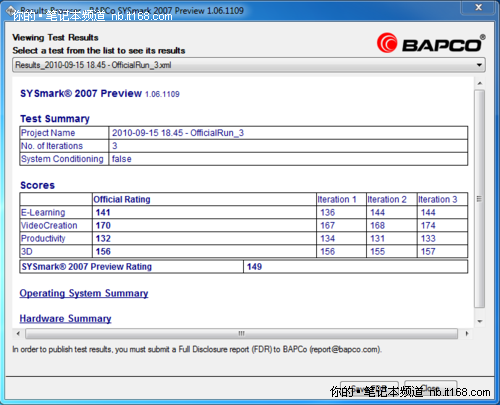
Task: Select the SYSmark 2007 Preview Rating label
Action: click(x=87, y=267)
